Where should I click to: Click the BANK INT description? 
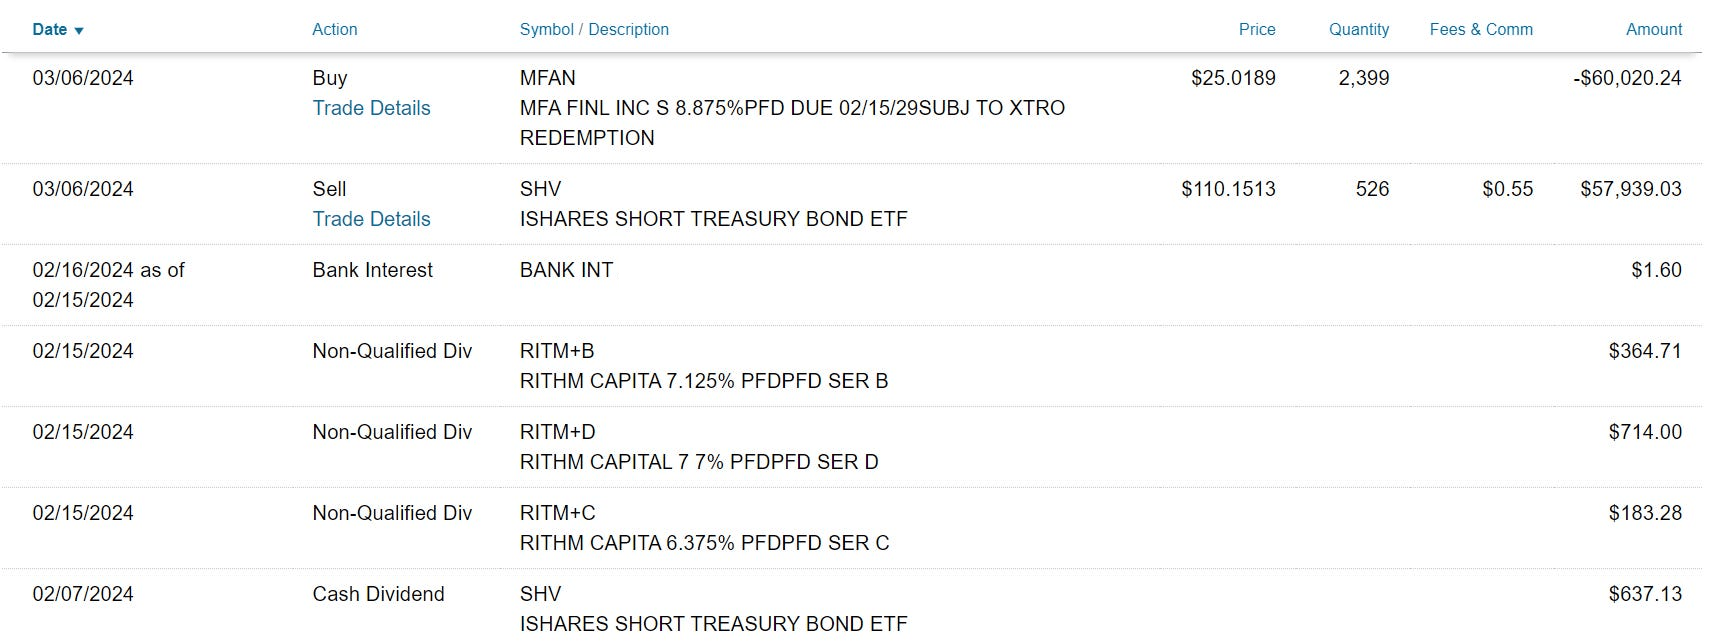tap(566, 270)
